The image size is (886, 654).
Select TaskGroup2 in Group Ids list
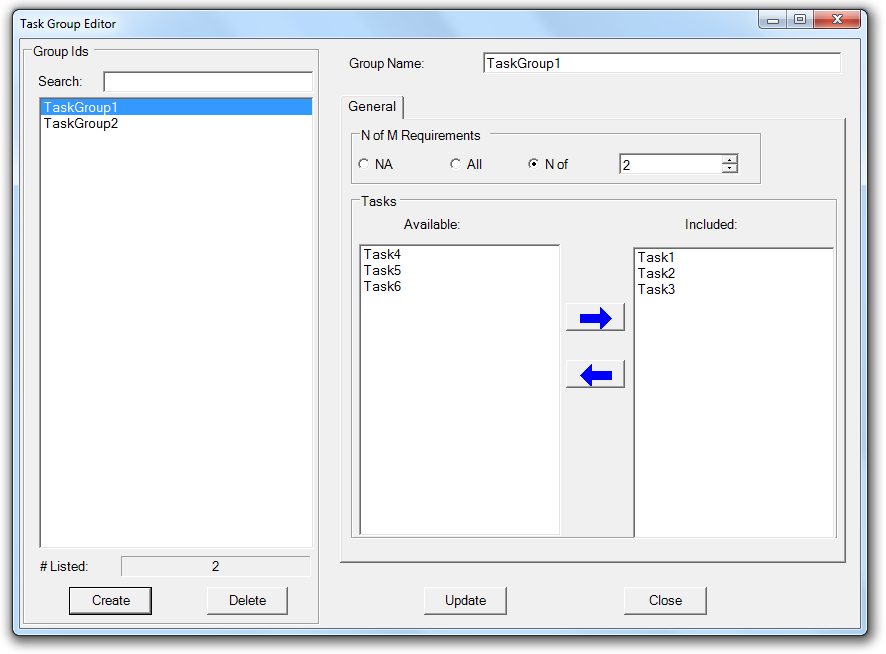click(x=81, y=124)
